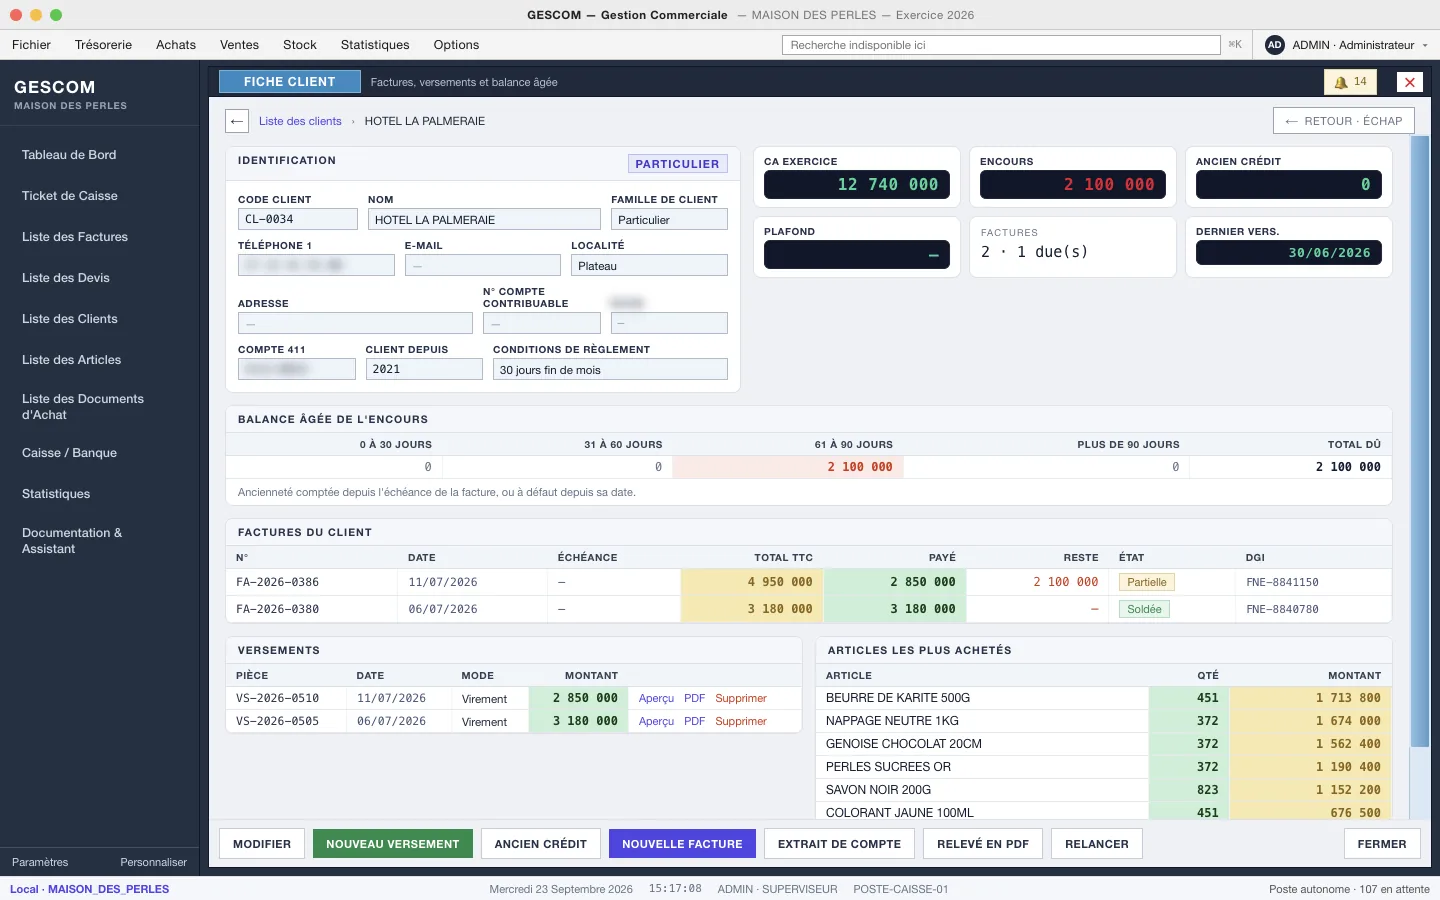Screen dimensions: 1440x900
Task: Click the MODIFIER button
Action: (262, 844)
